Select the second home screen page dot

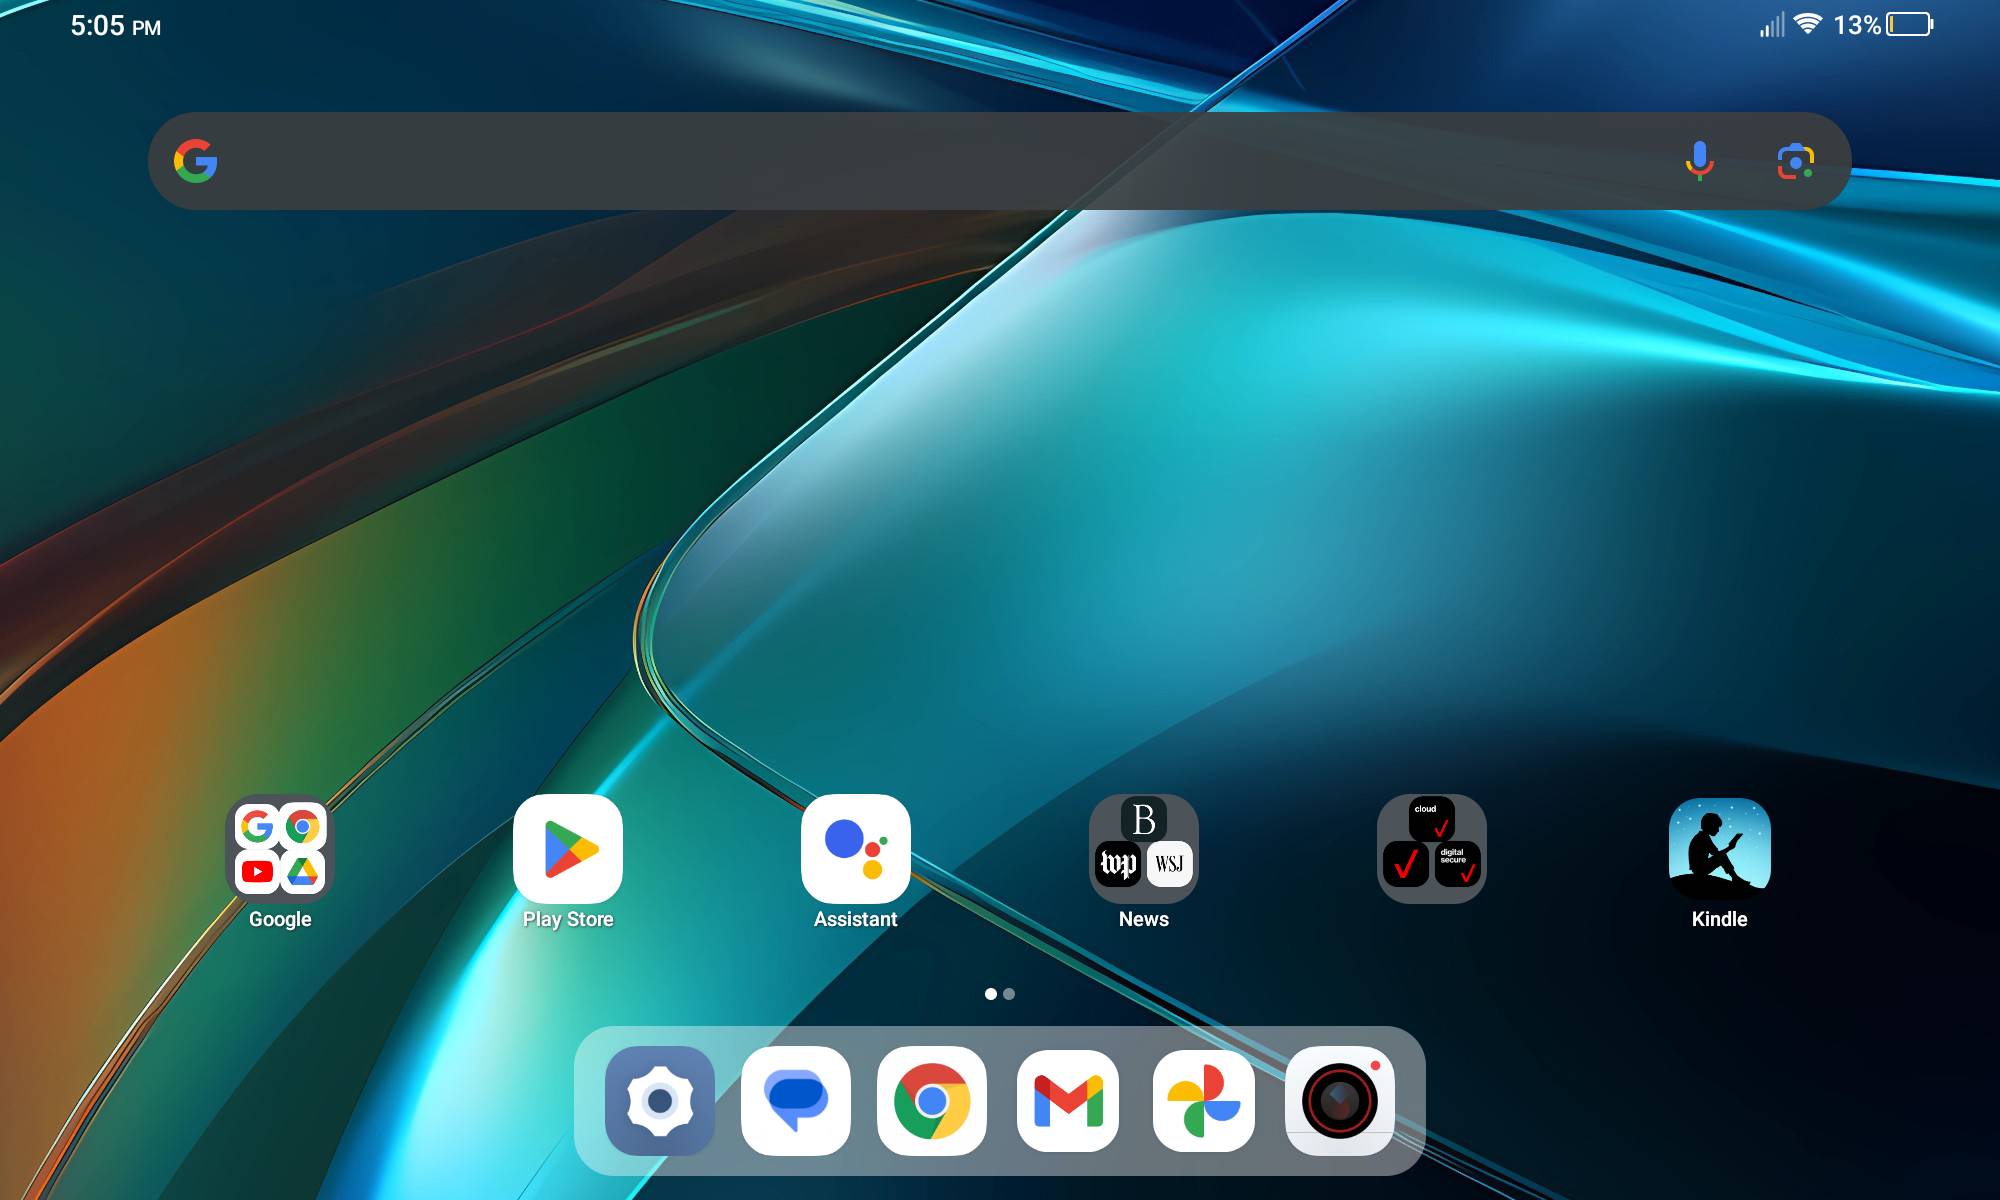pos(1010,994)
